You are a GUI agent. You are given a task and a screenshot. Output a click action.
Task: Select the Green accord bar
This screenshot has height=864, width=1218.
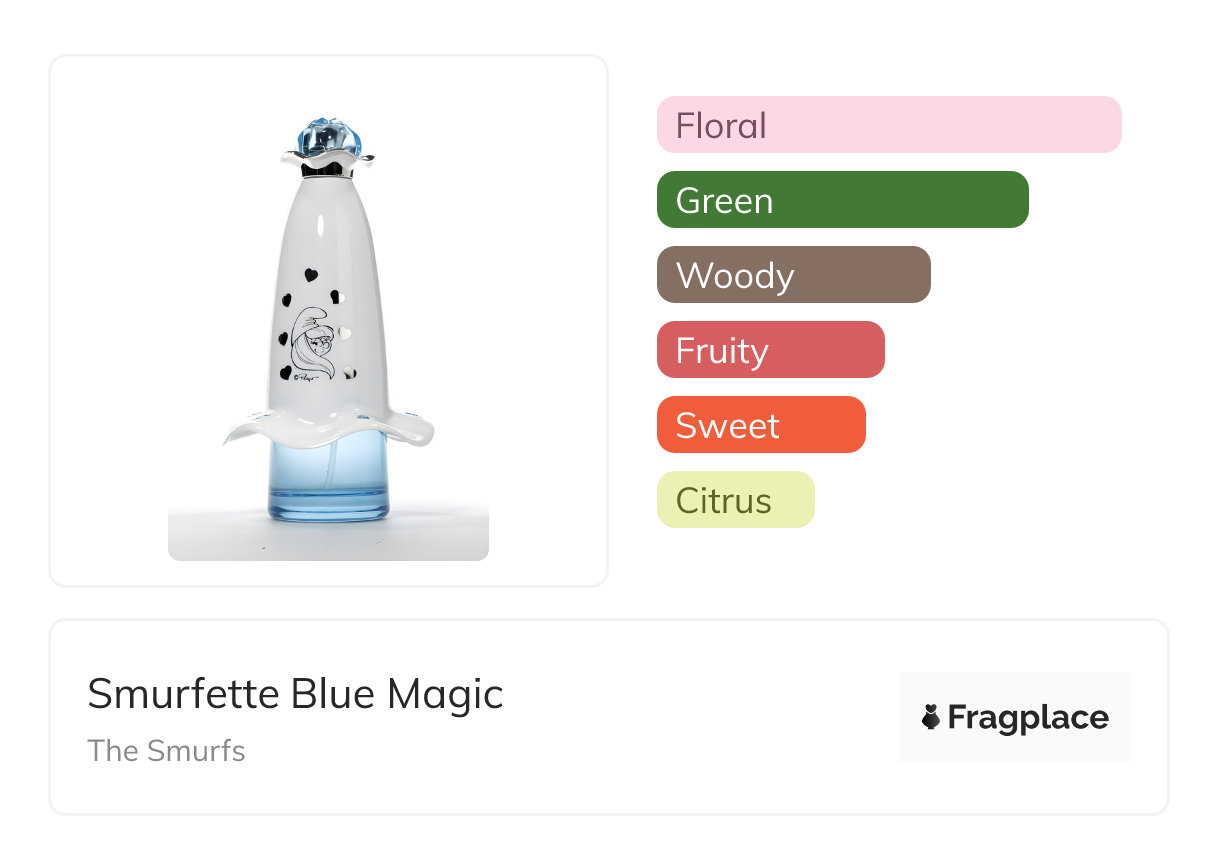click(842, 200)
